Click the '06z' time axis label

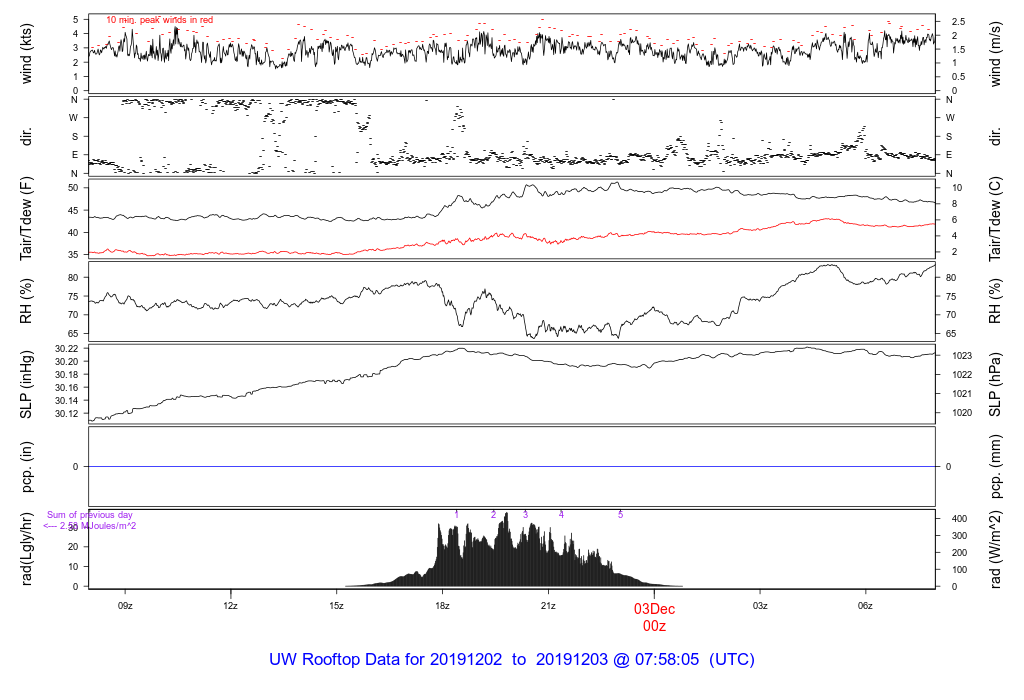coord(865,606)
